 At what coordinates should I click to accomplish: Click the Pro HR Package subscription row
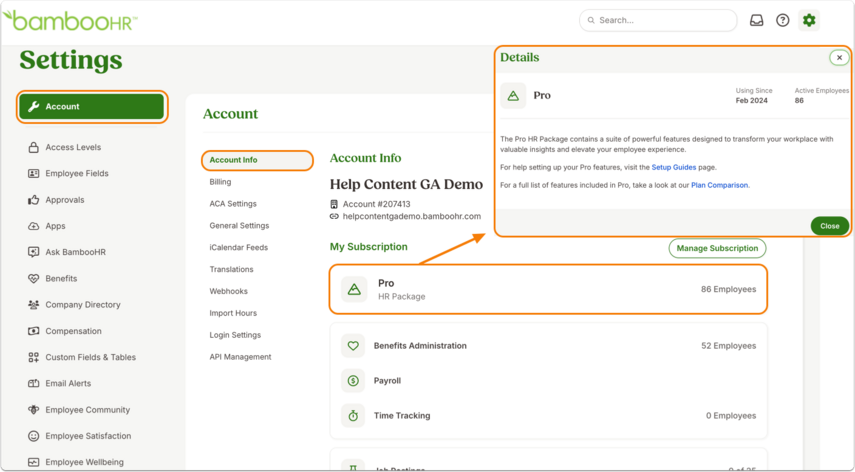tap(548, 289)
